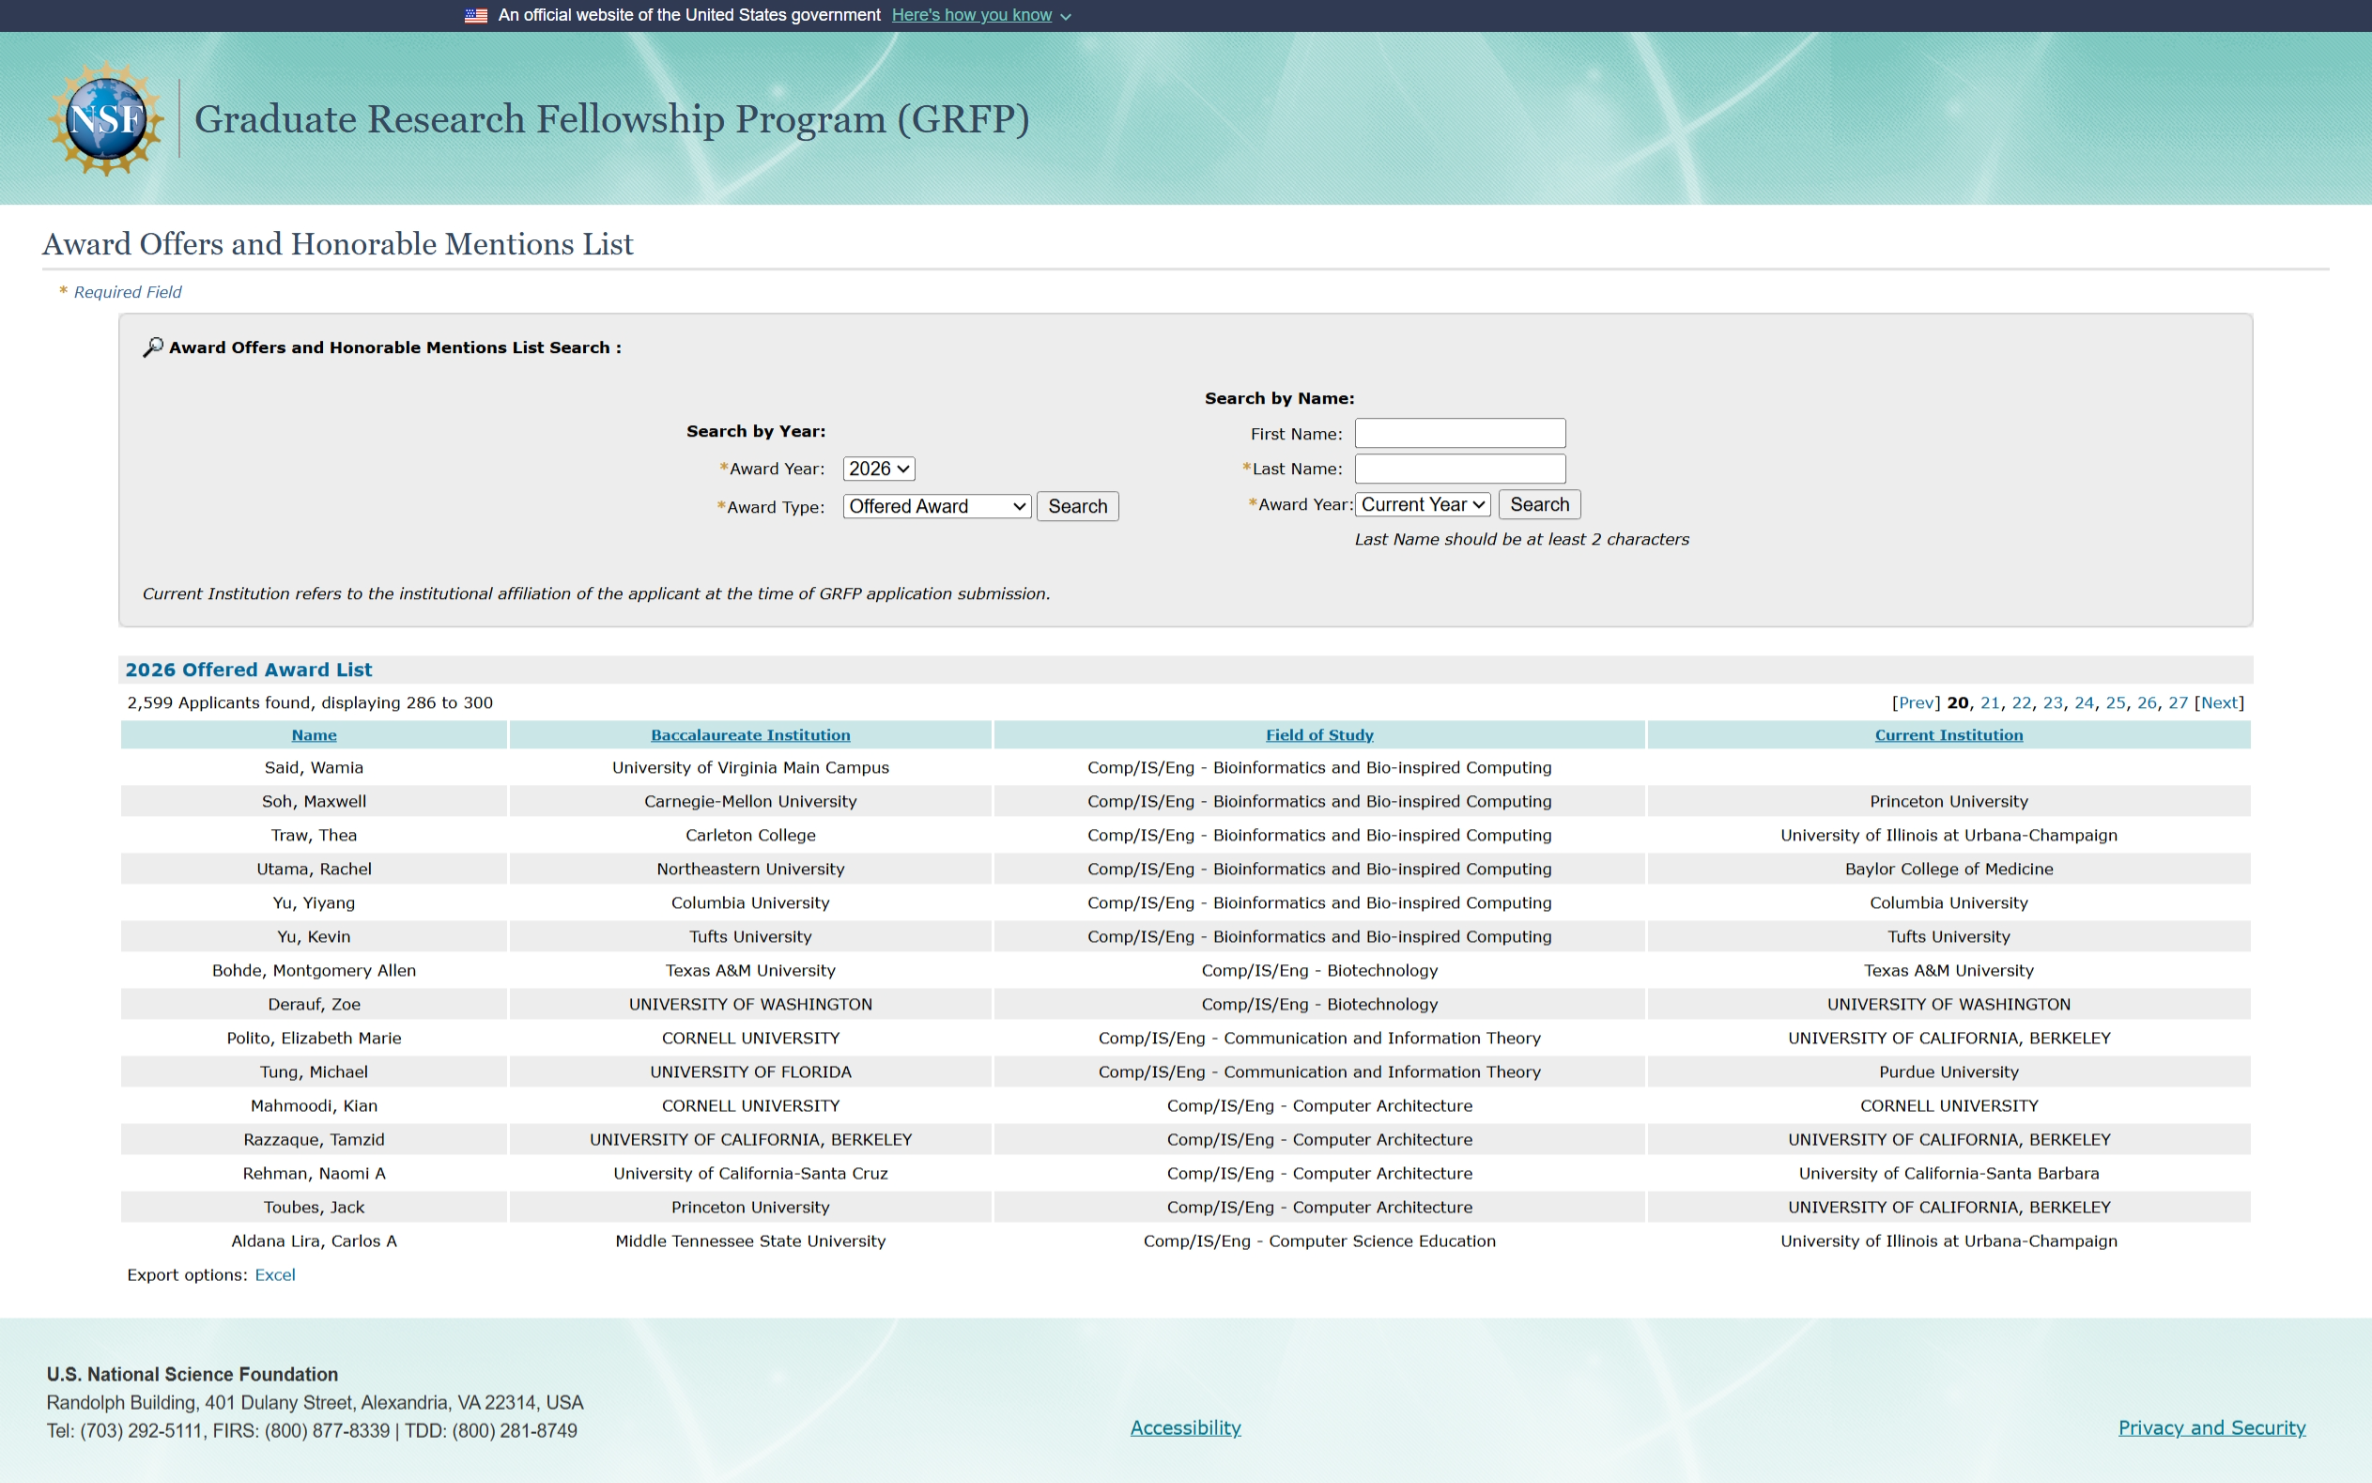
Task: Click 'University of California-Santa Barbara' cell
Action: (1948, 1174)
